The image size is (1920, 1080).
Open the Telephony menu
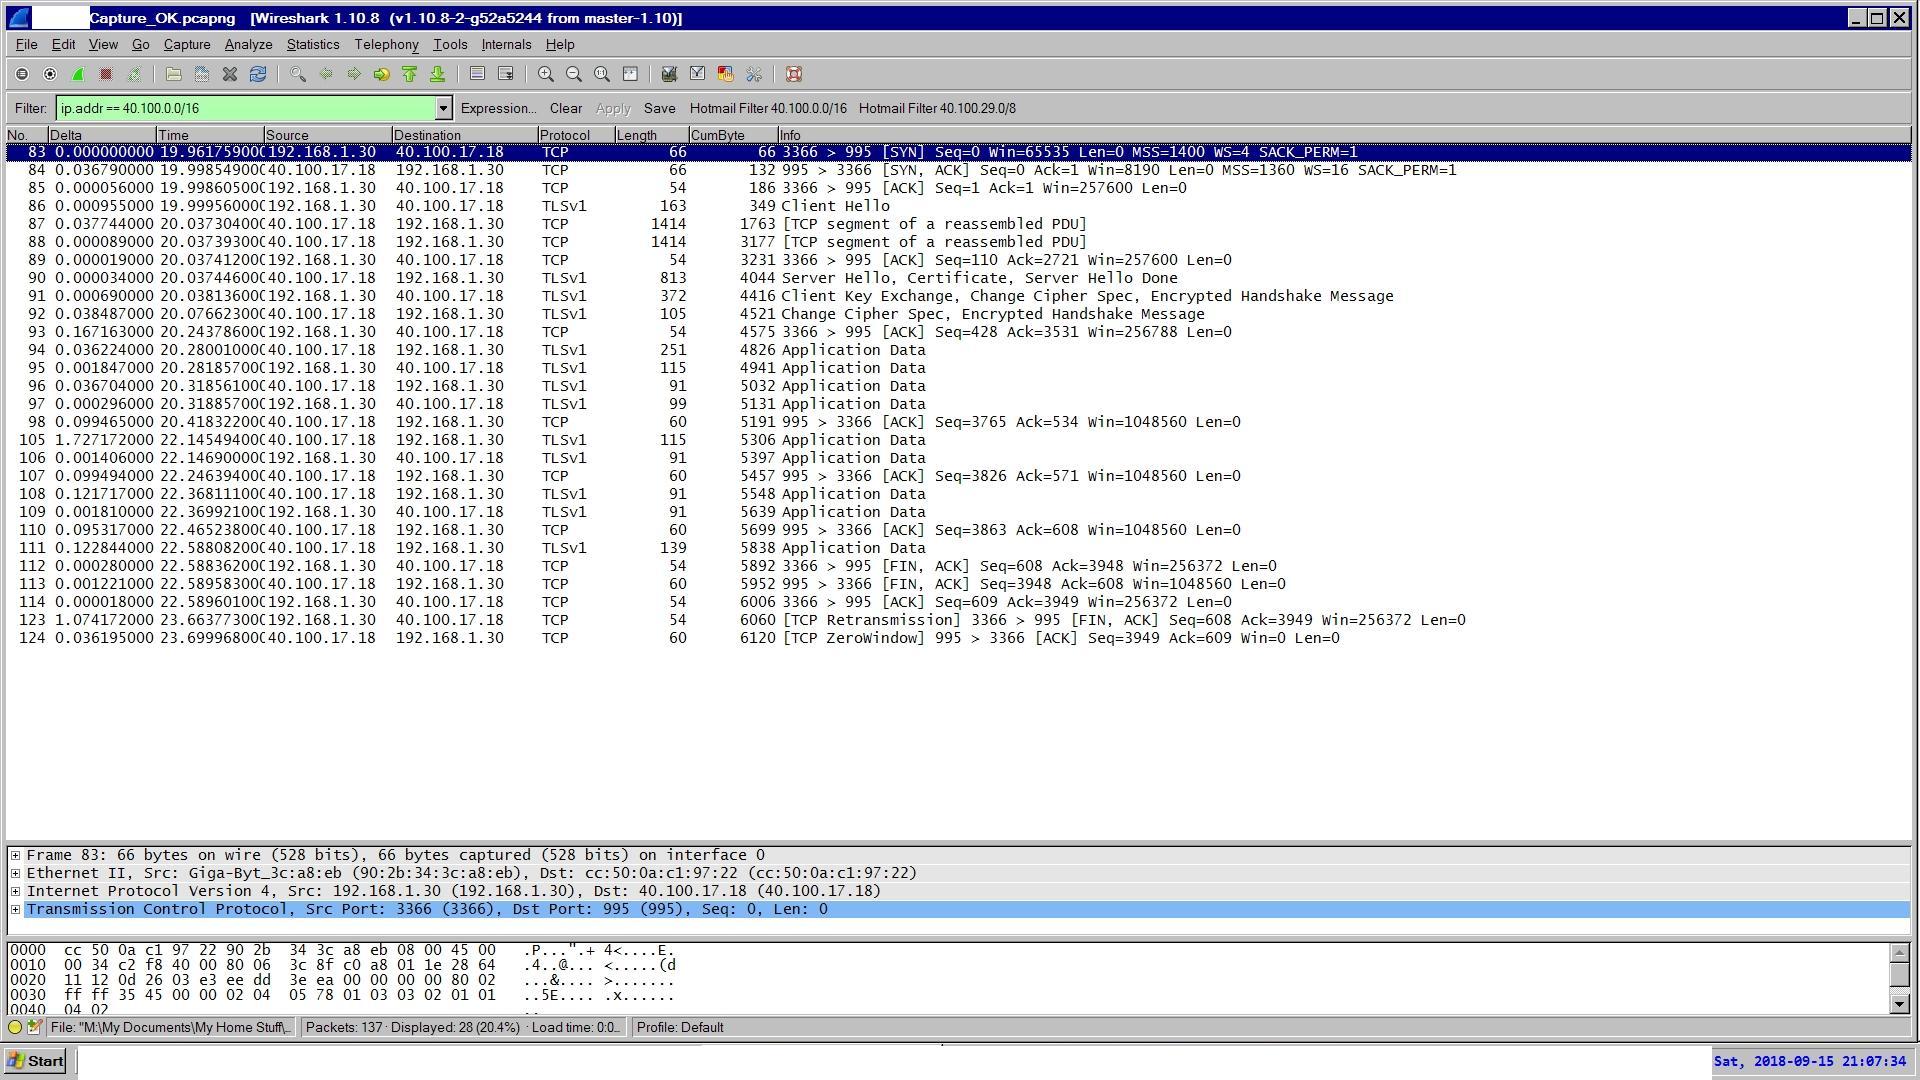coord(386,44)
